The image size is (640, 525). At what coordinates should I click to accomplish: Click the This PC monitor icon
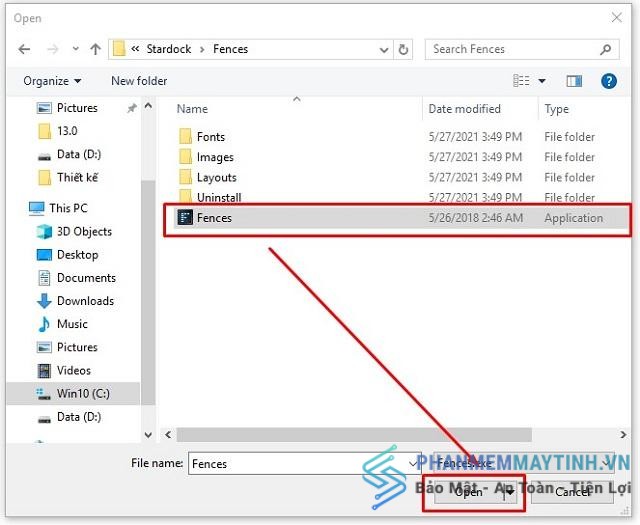37,208
